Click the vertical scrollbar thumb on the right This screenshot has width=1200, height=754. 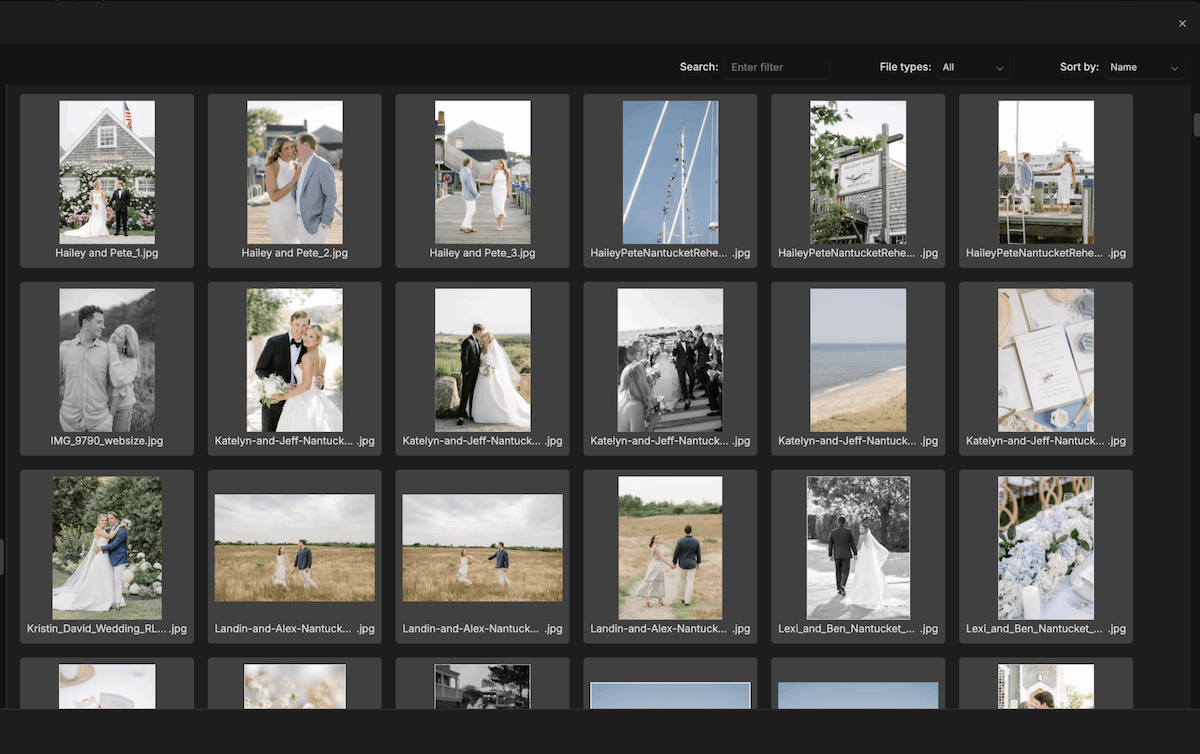[1195, 125]
